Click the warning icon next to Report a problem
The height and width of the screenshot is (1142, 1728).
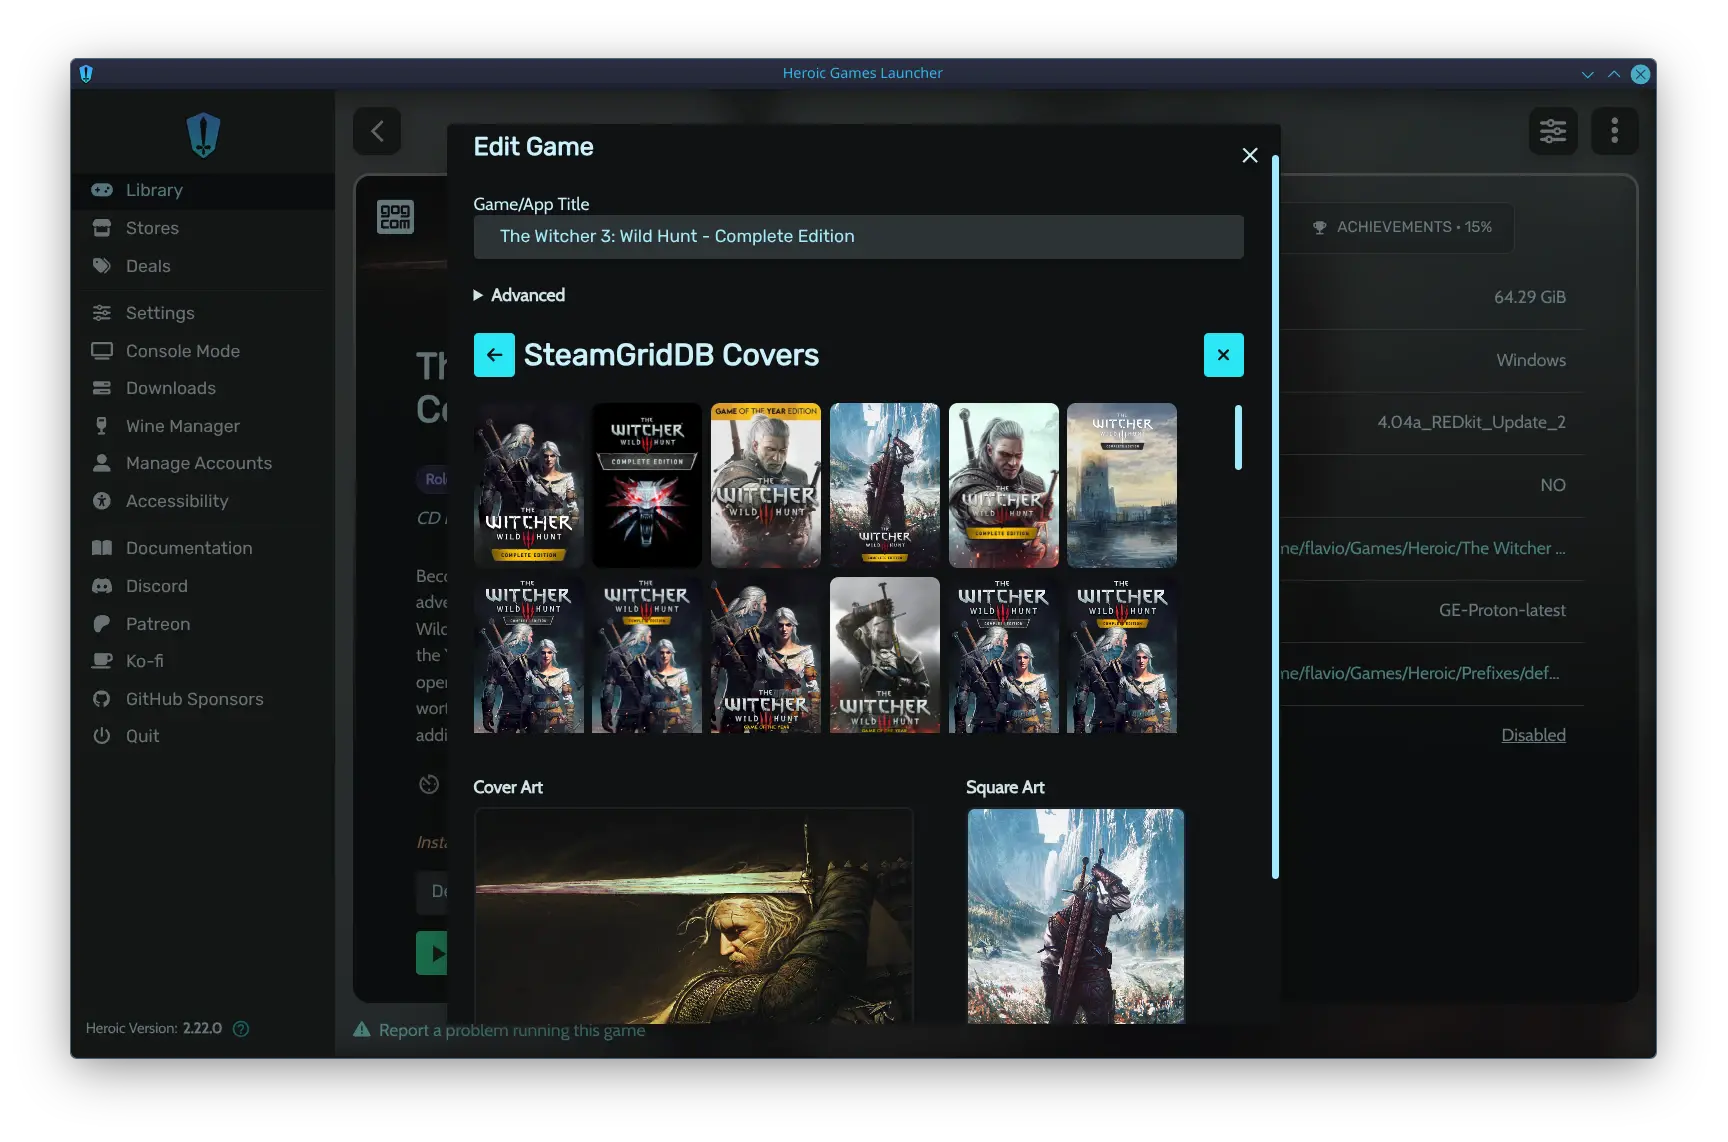point(362,1030)
